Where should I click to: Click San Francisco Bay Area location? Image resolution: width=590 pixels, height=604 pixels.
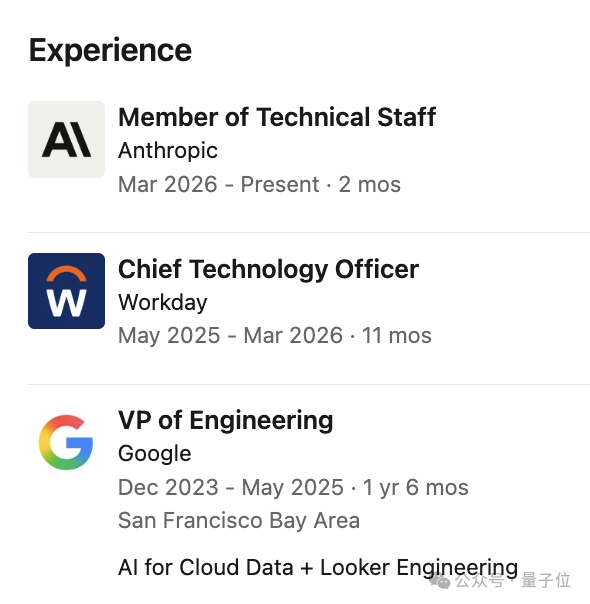click(x=239, y=520)
